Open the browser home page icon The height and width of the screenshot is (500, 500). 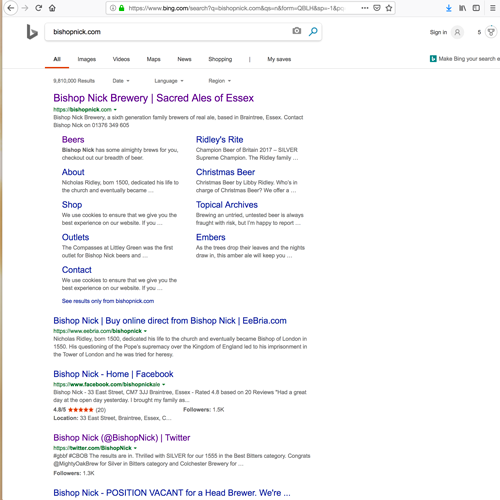pos(52,8)
